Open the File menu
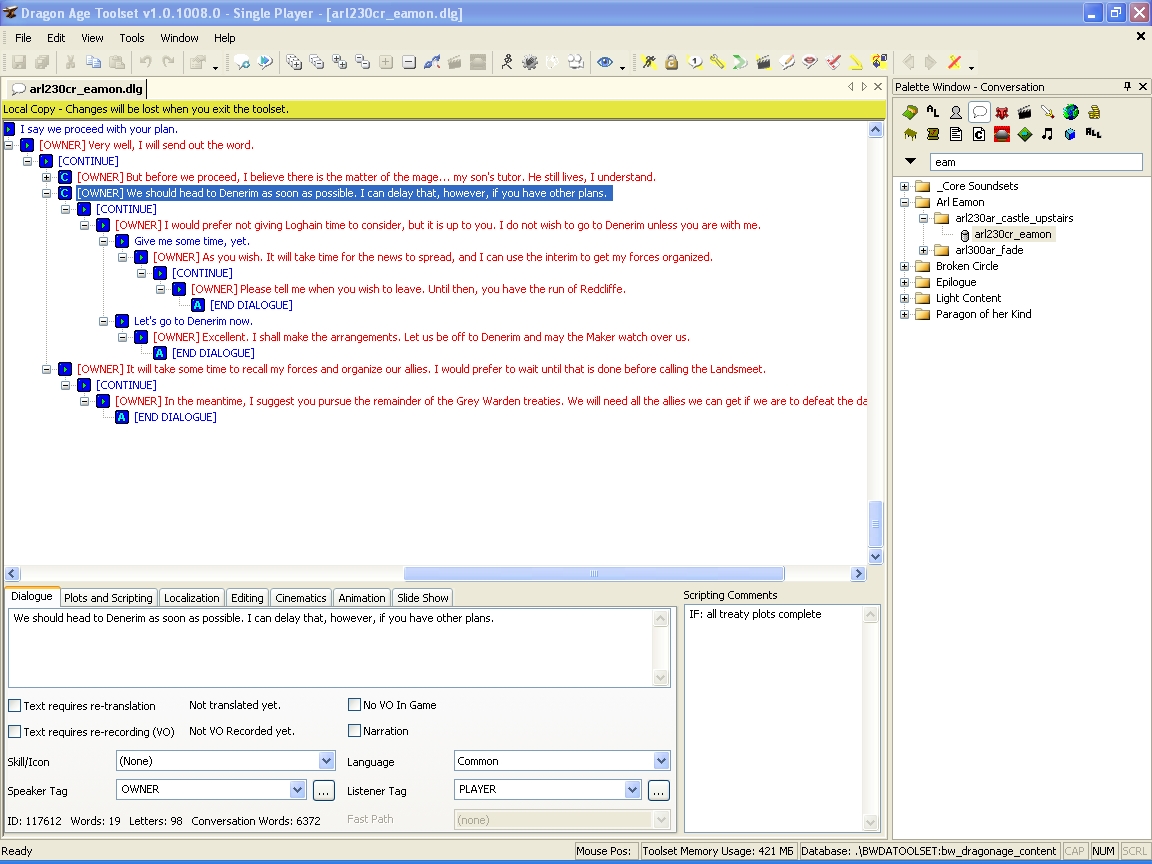This screenshot has width=1152, height=864. point(23,38)
